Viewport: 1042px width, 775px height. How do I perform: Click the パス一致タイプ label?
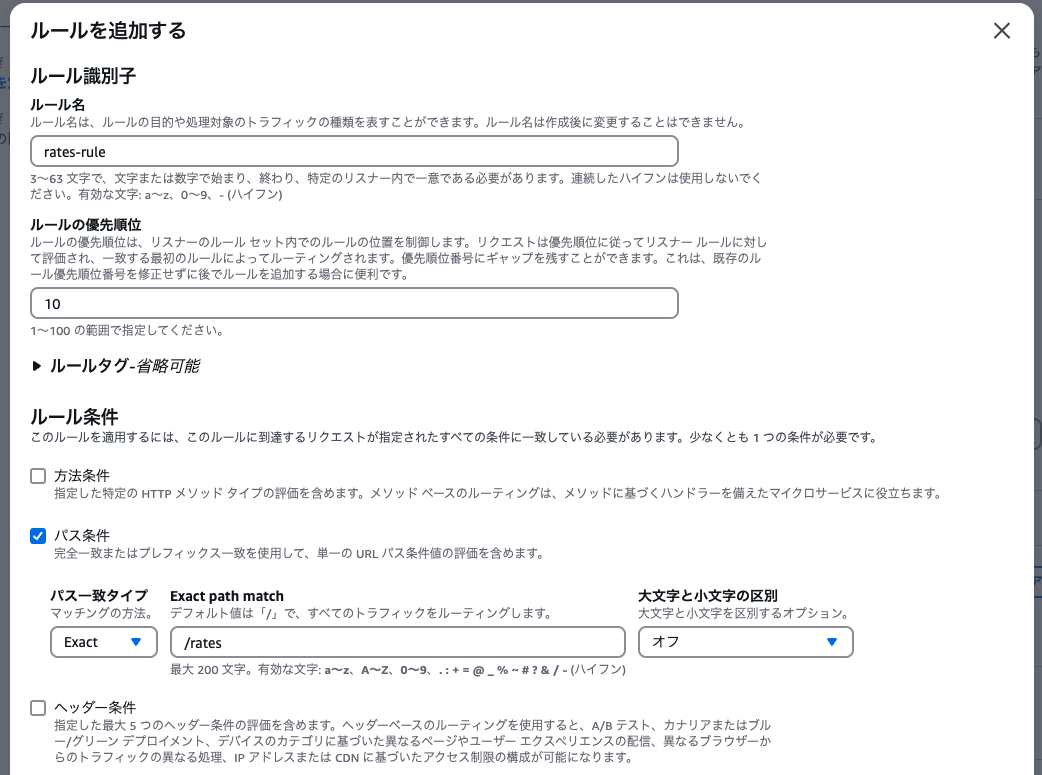tap(99, 596)
